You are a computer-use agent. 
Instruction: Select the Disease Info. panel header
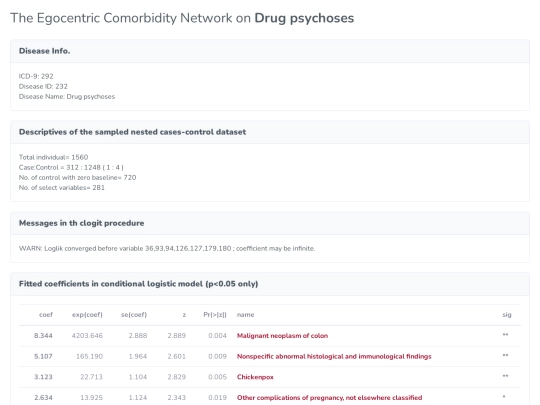click(x=270, y=51)
